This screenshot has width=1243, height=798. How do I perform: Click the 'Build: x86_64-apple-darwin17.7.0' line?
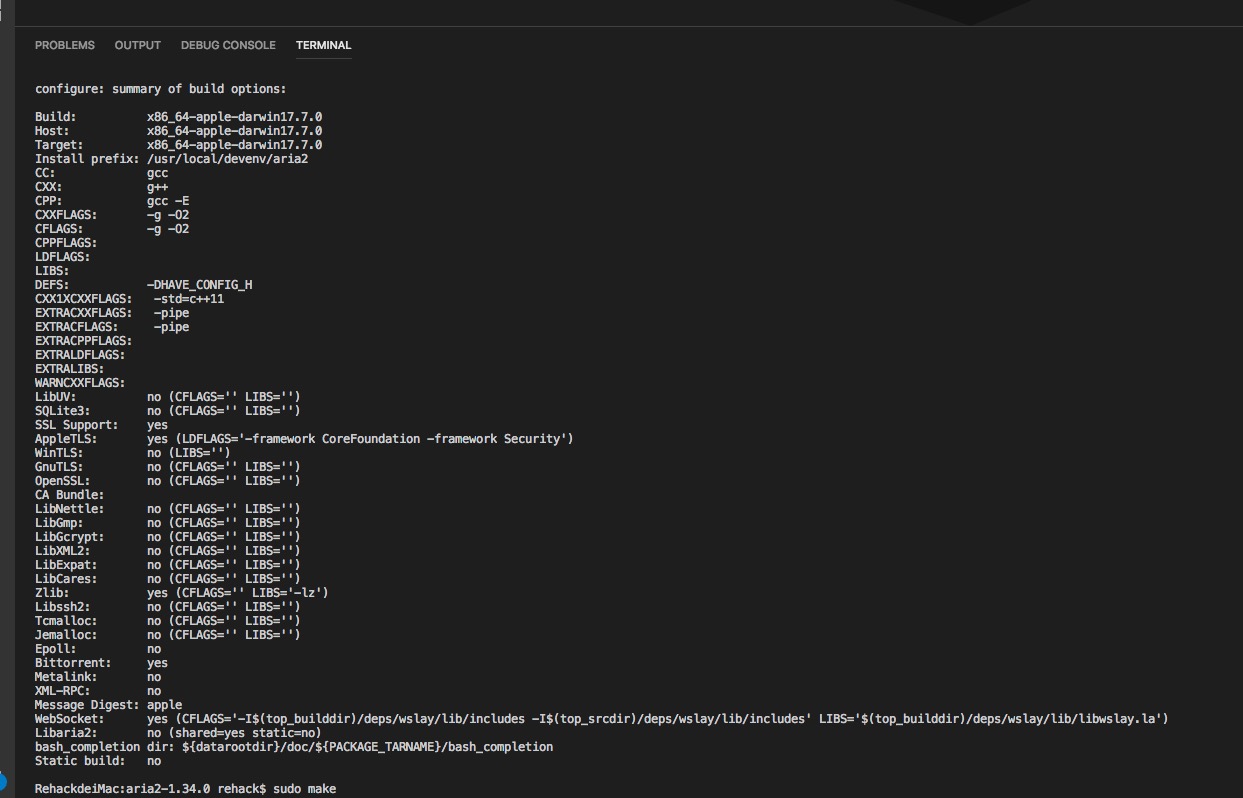tap(179, 117)
